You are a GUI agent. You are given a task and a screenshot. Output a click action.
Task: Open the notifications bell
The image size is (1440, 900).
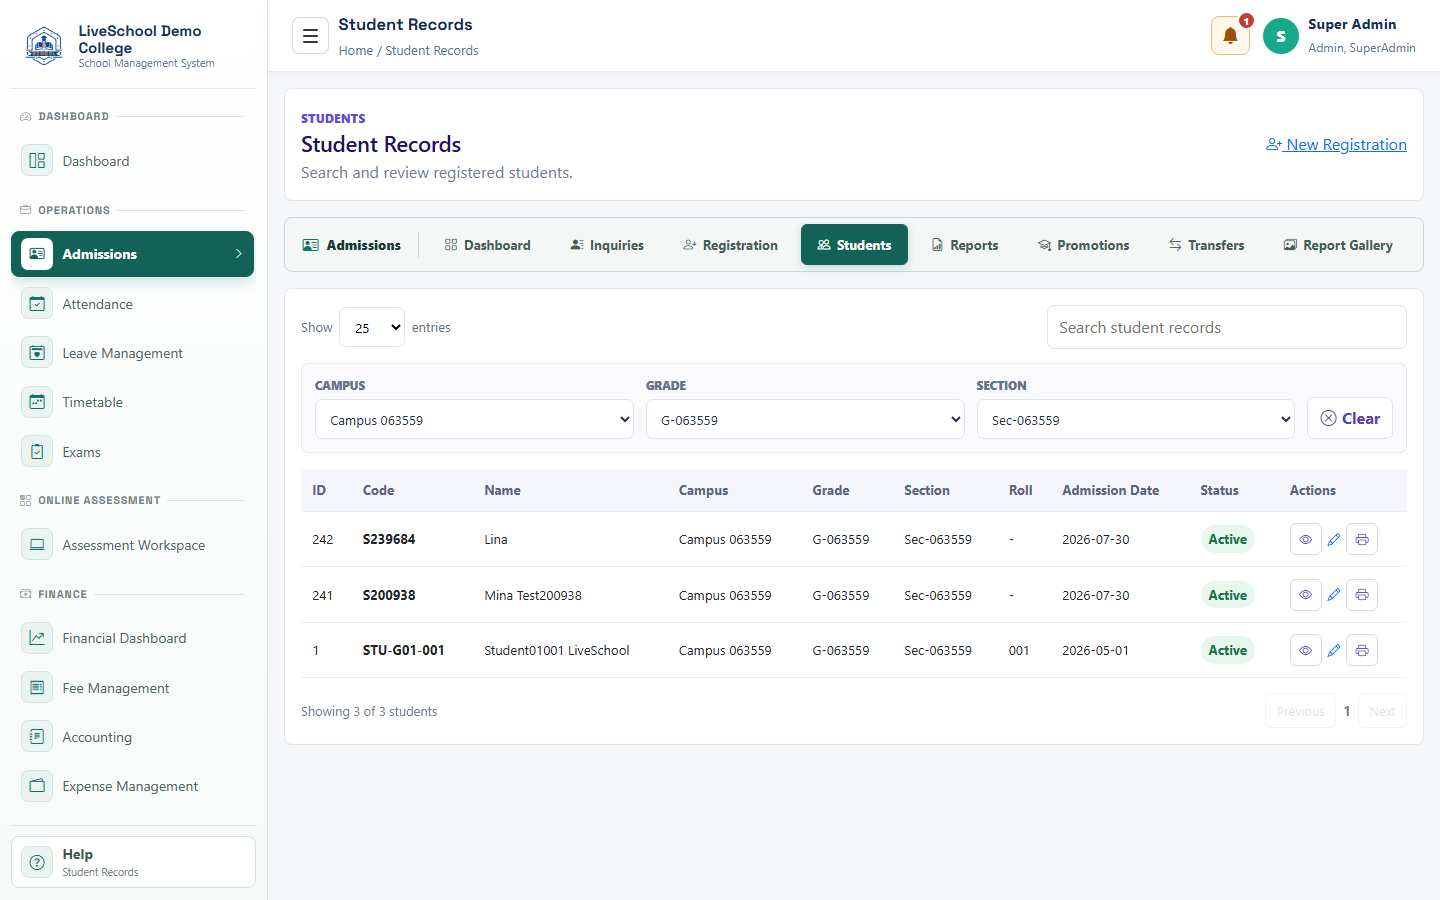[x=1230, y=36]
